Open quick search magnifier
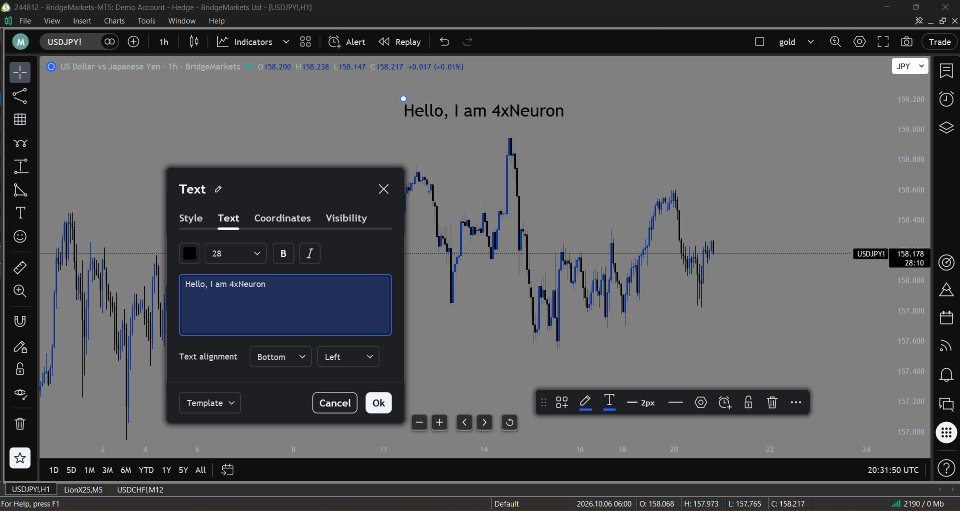Image resolution: width=960 pixels, height=511 pixels. tap(835, 42)
